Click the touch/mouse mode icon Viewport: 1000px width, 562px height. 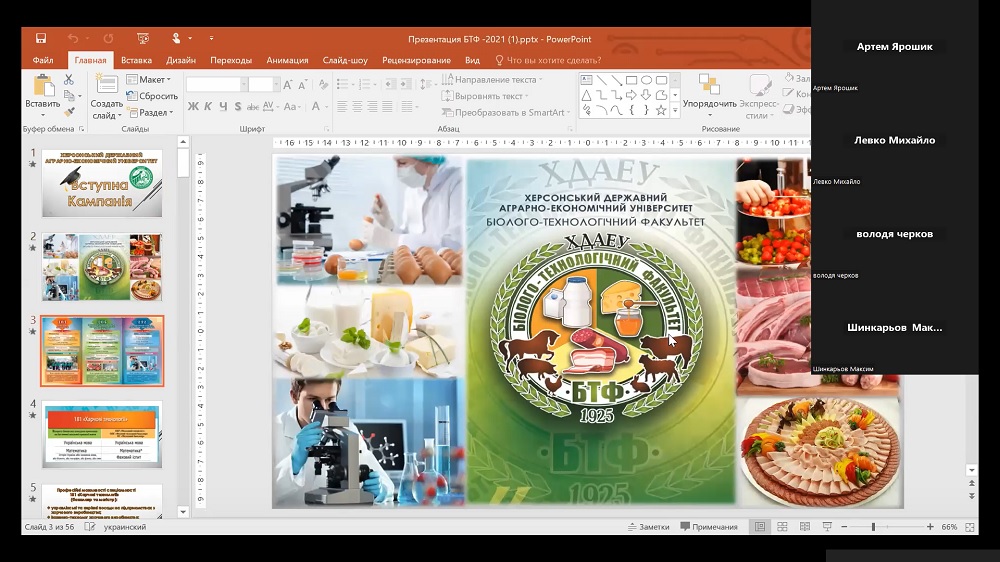pyautogui.click(x=177, y=38)
